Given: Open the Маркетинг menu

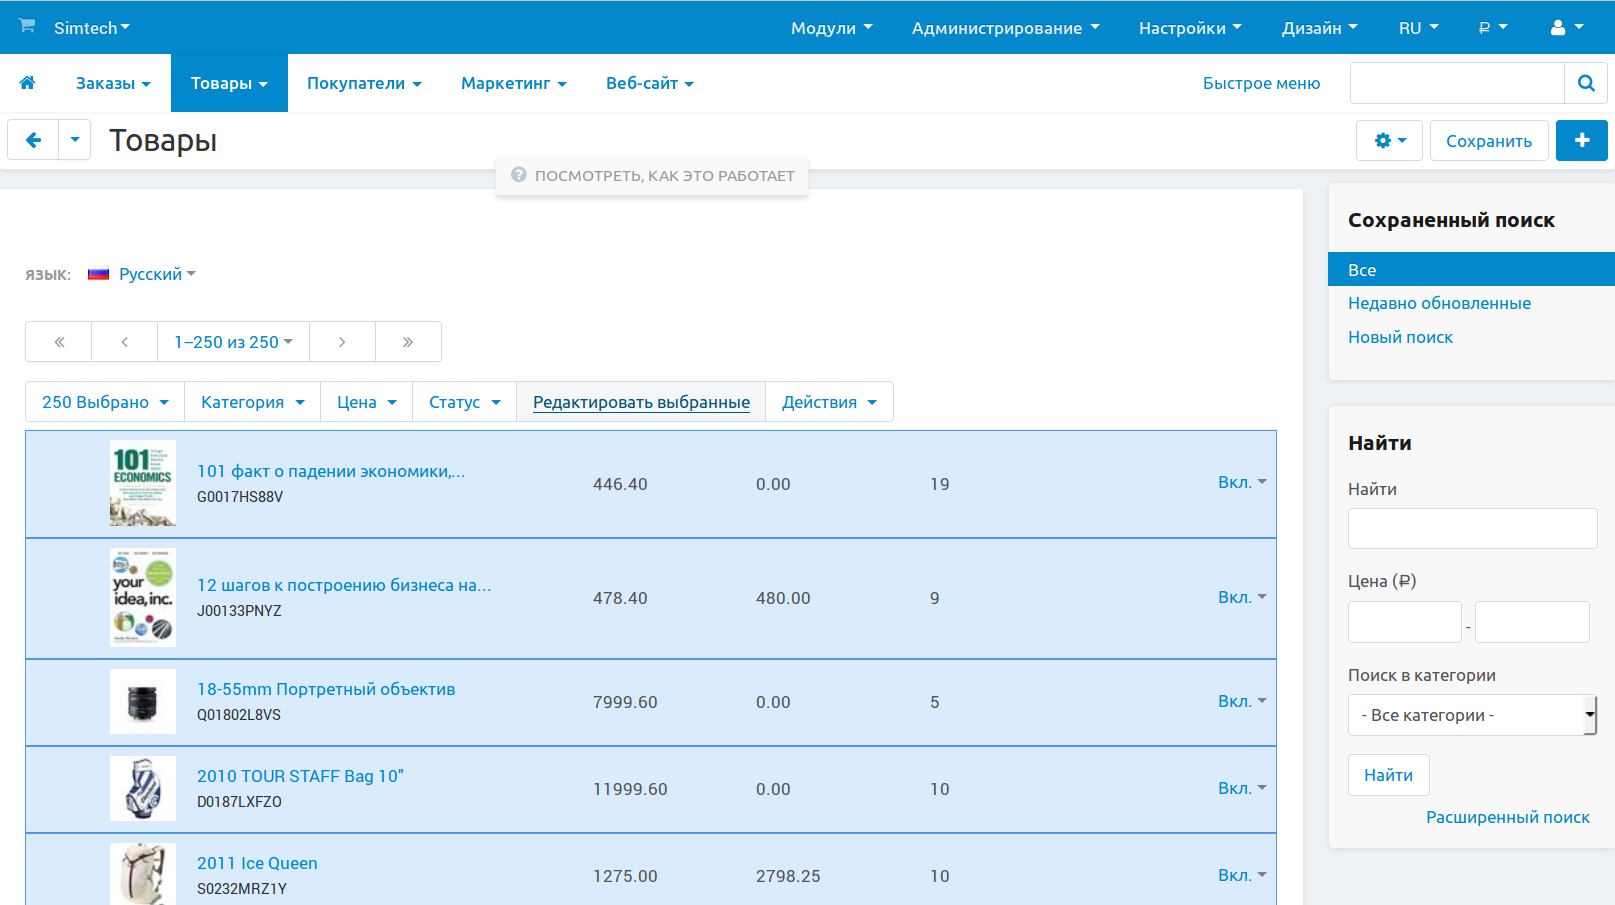Looking at the screenshot, I should point(513,83).
